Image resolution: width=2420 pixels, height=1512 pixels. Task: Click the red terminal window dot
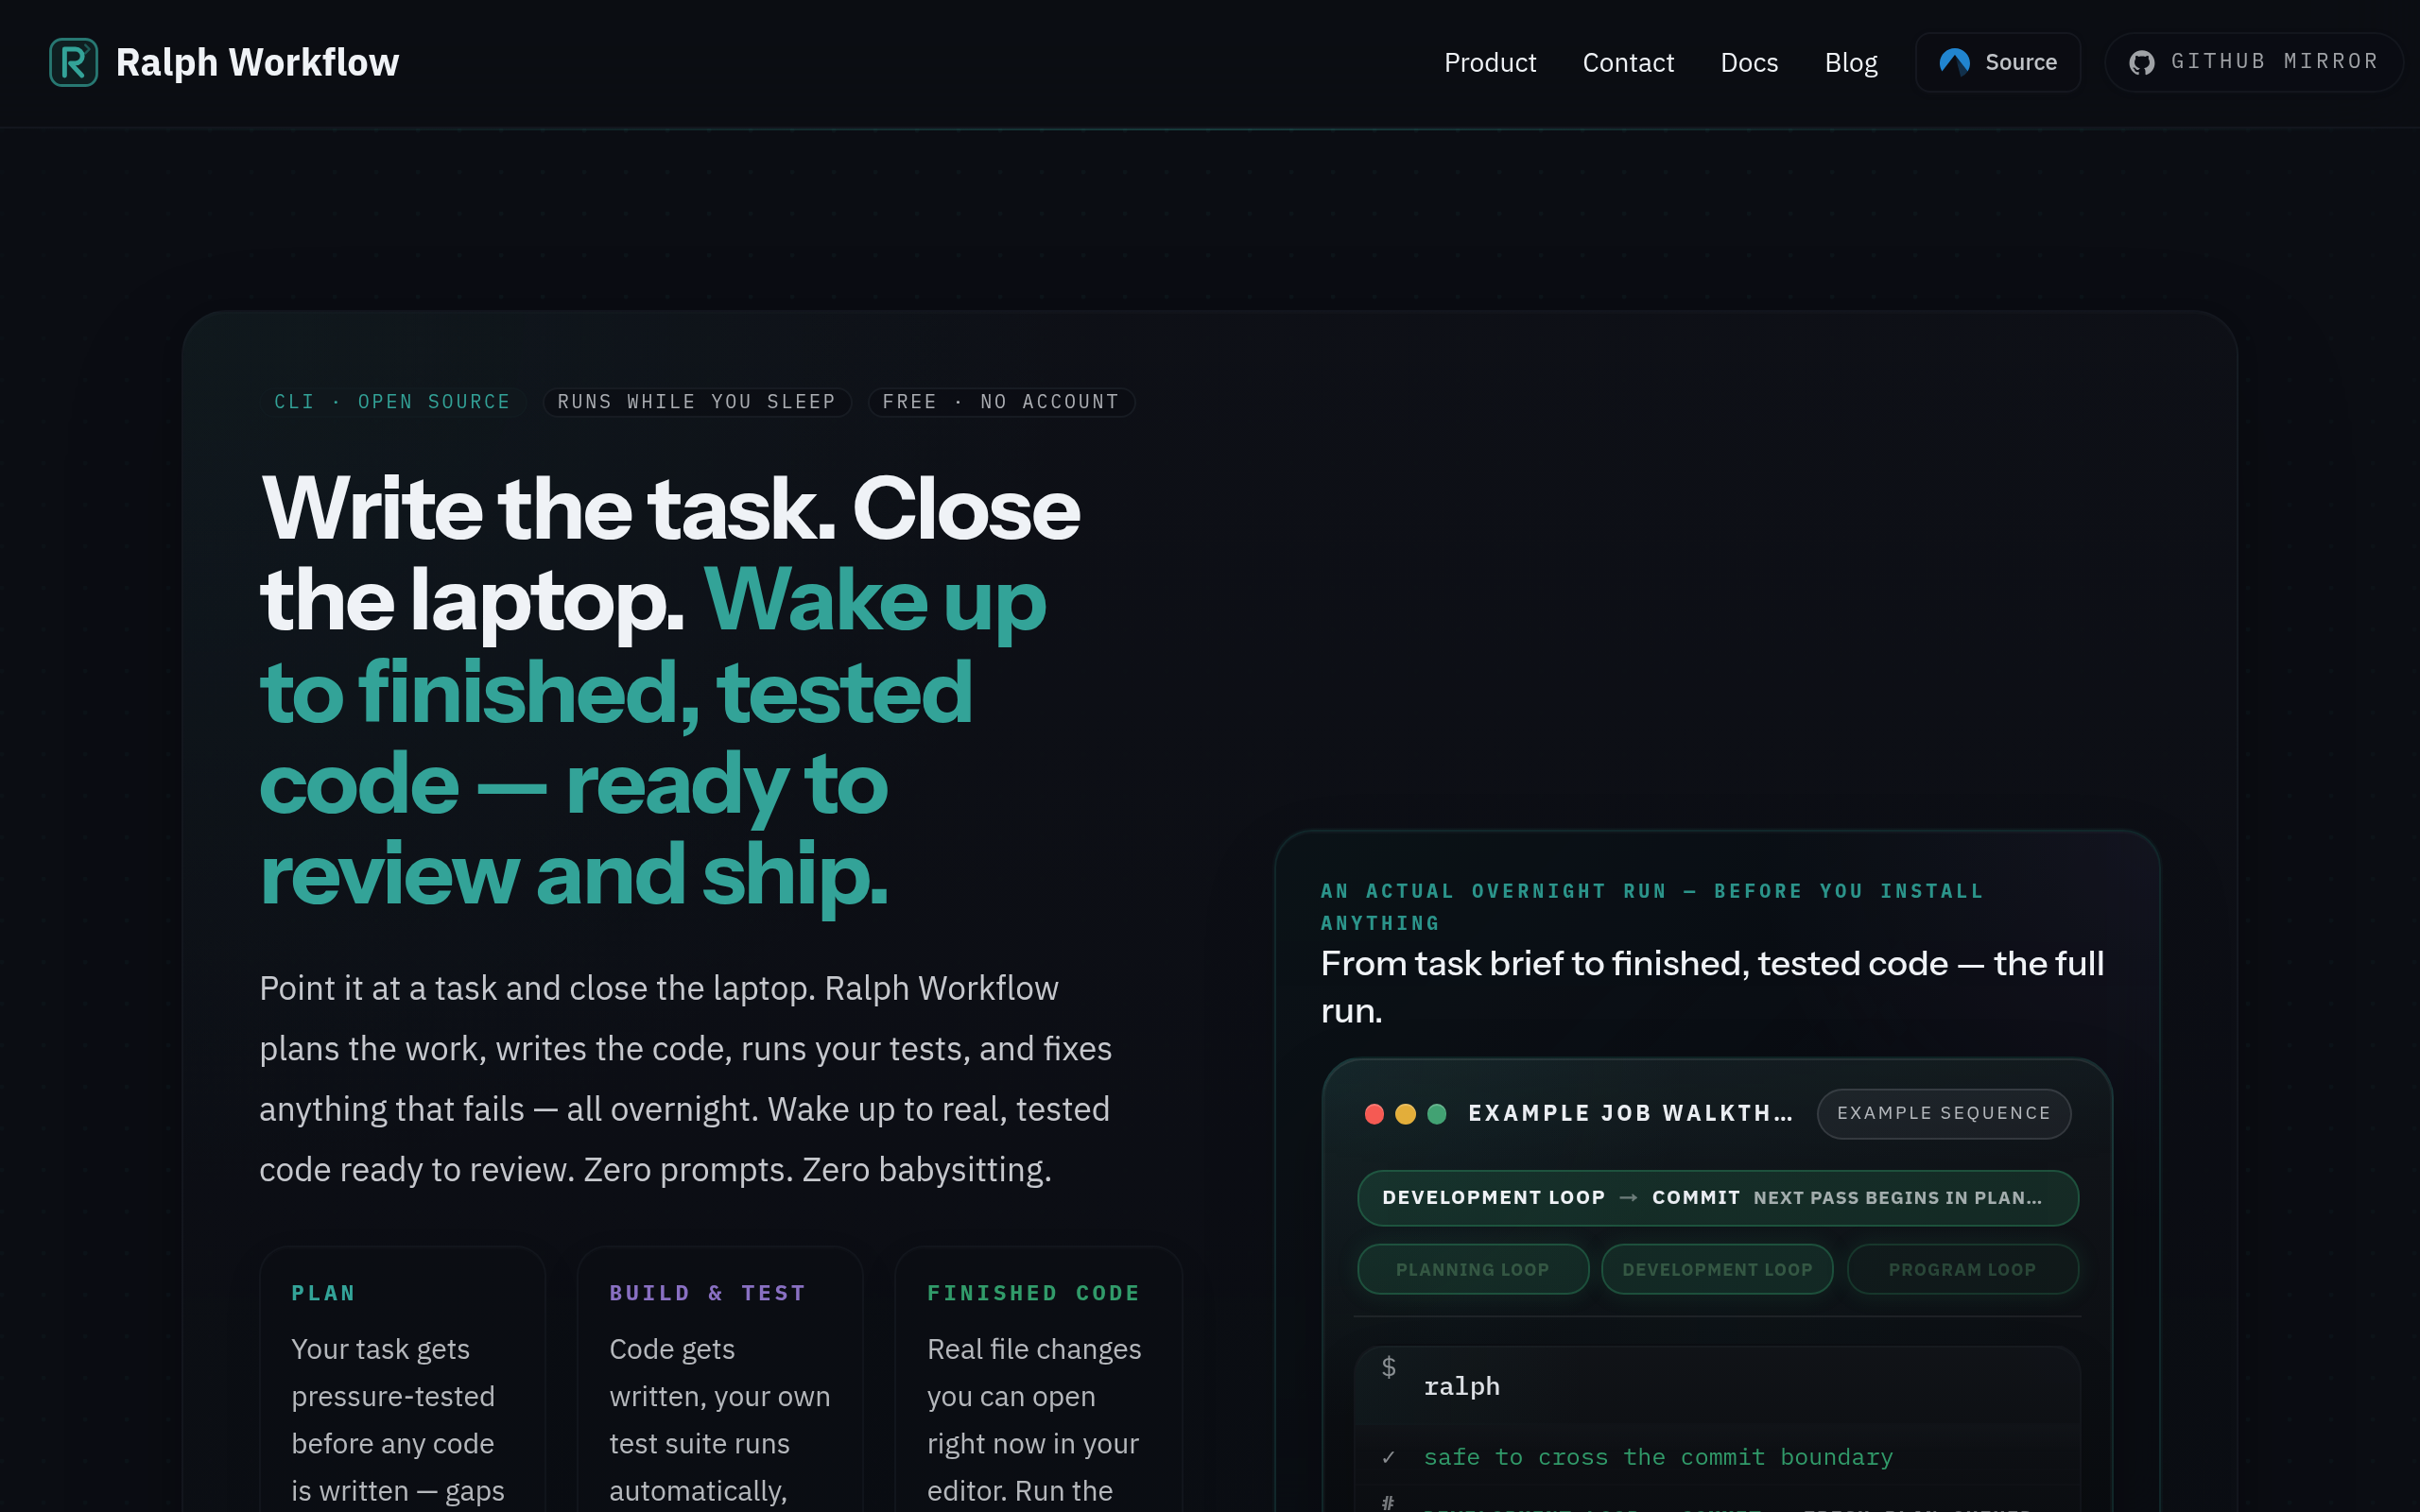(x=1374, y=1114)
